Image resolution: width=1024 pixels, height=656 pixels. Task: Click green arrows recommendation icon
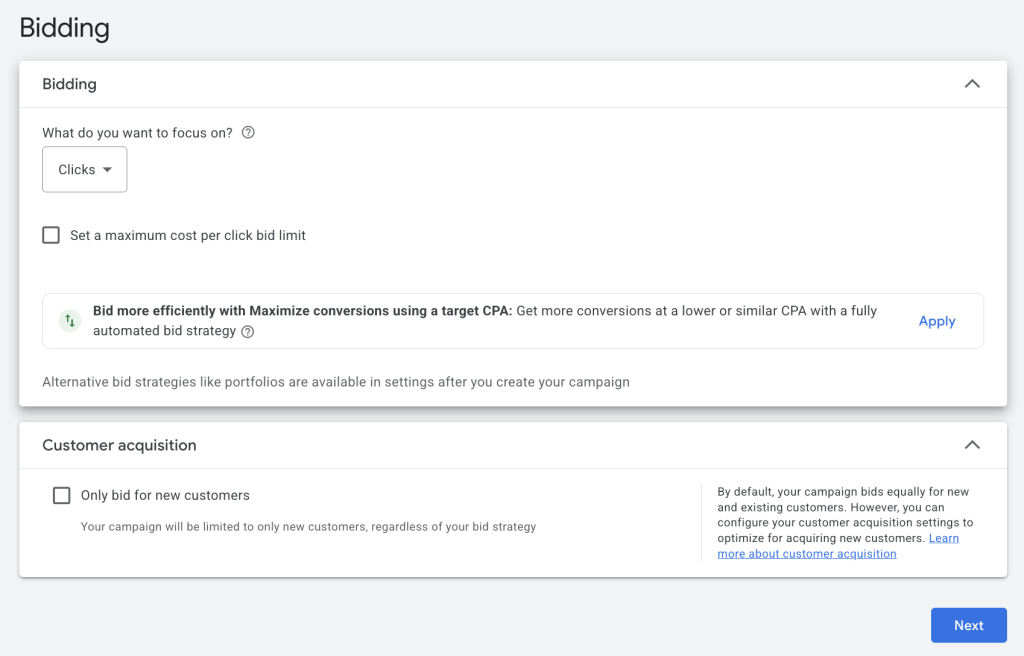(x=69, y=321)
